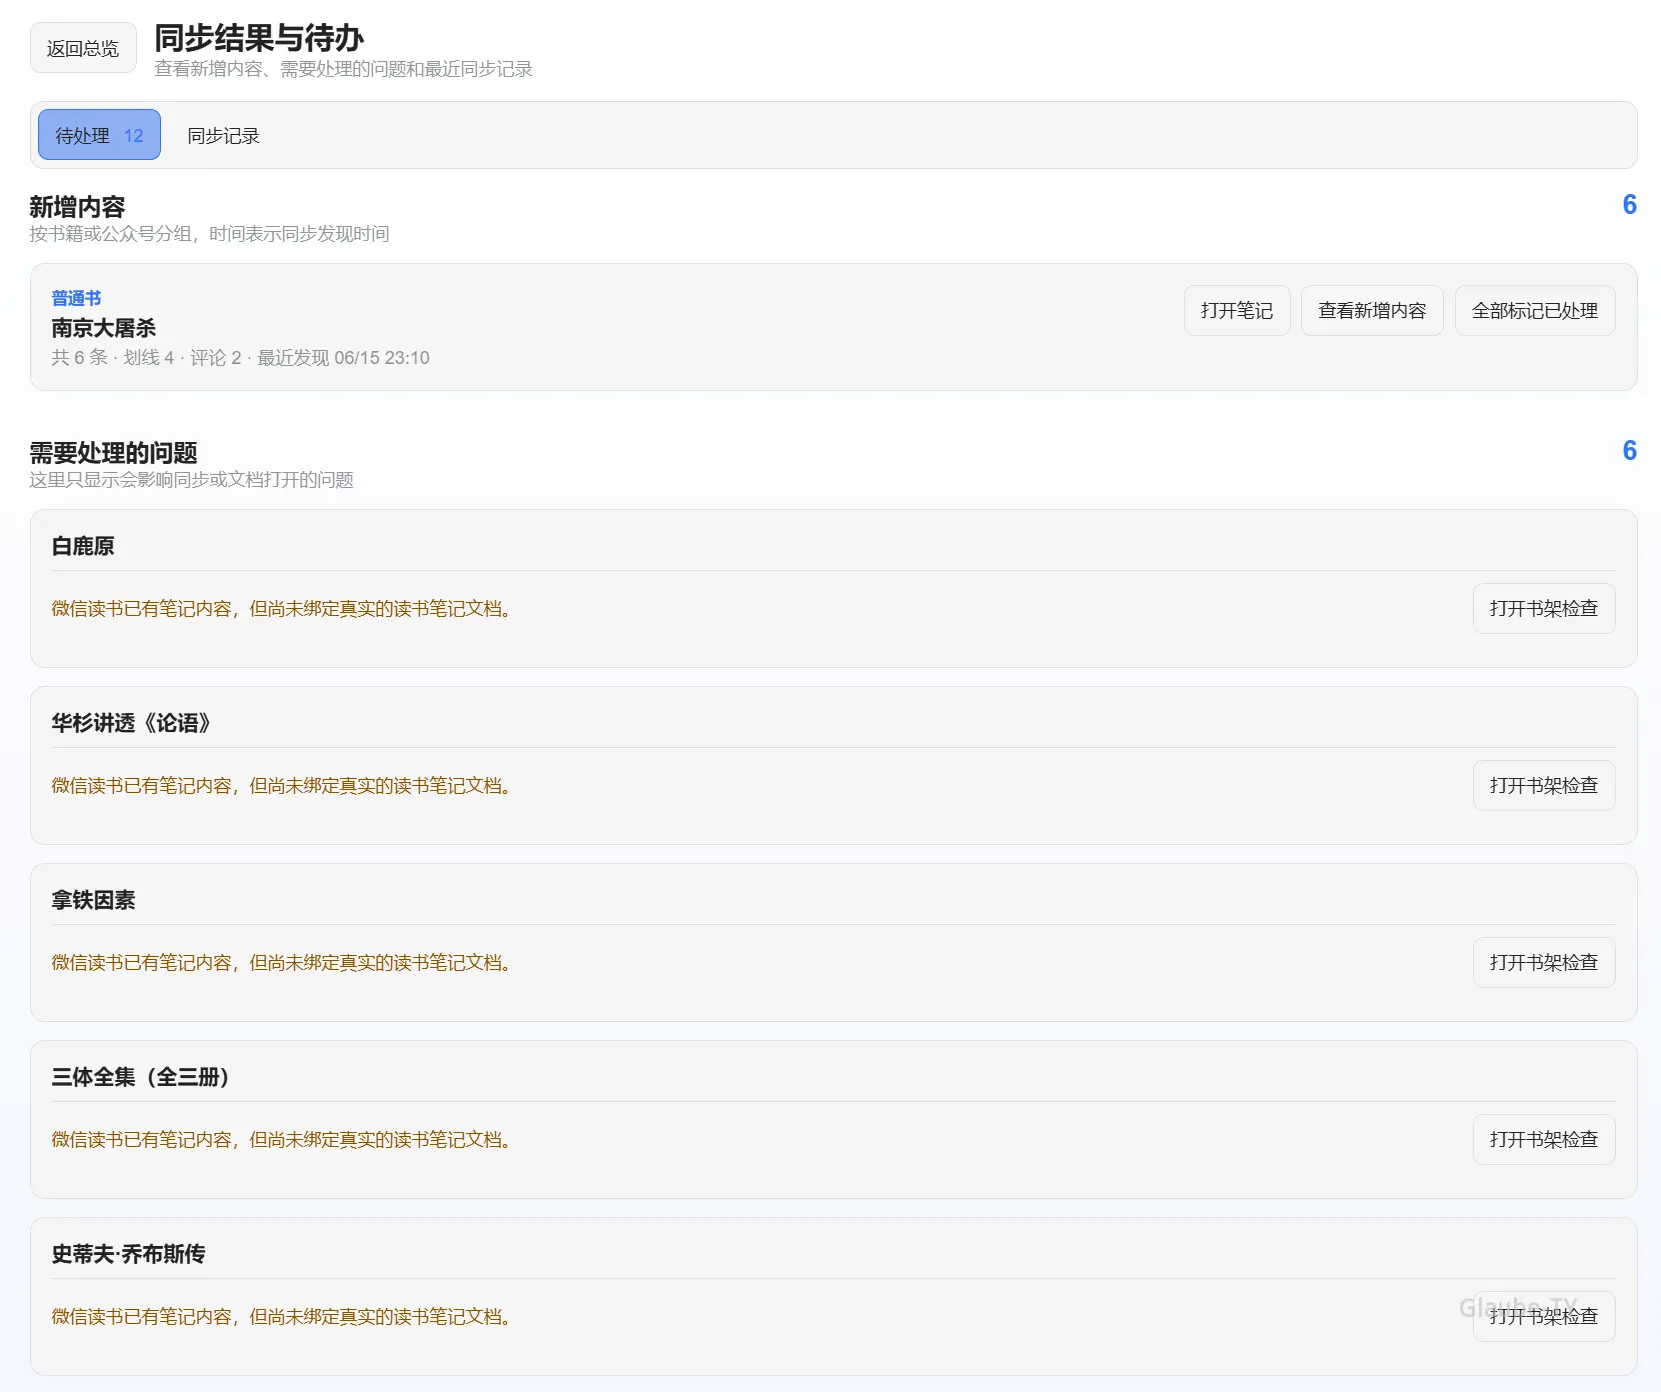
Task: Switch to the 待处理 tab
Action: click(99, 135)
